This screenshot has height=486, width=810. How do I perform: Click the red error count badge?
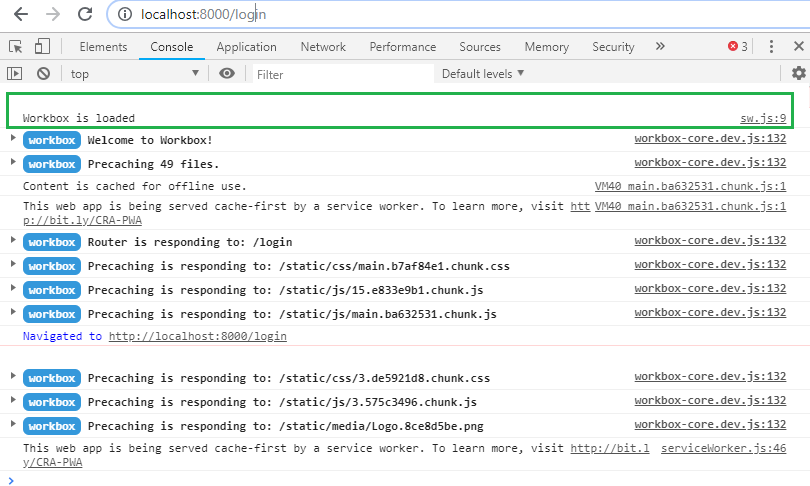pyautogui.click(x=738, y=46)
